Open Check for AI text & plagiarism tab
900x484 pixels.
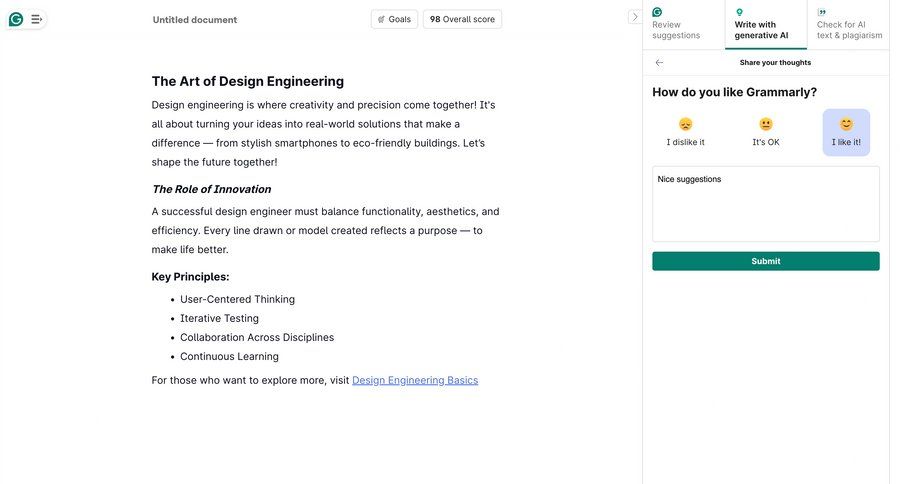(x=848, y=25)
